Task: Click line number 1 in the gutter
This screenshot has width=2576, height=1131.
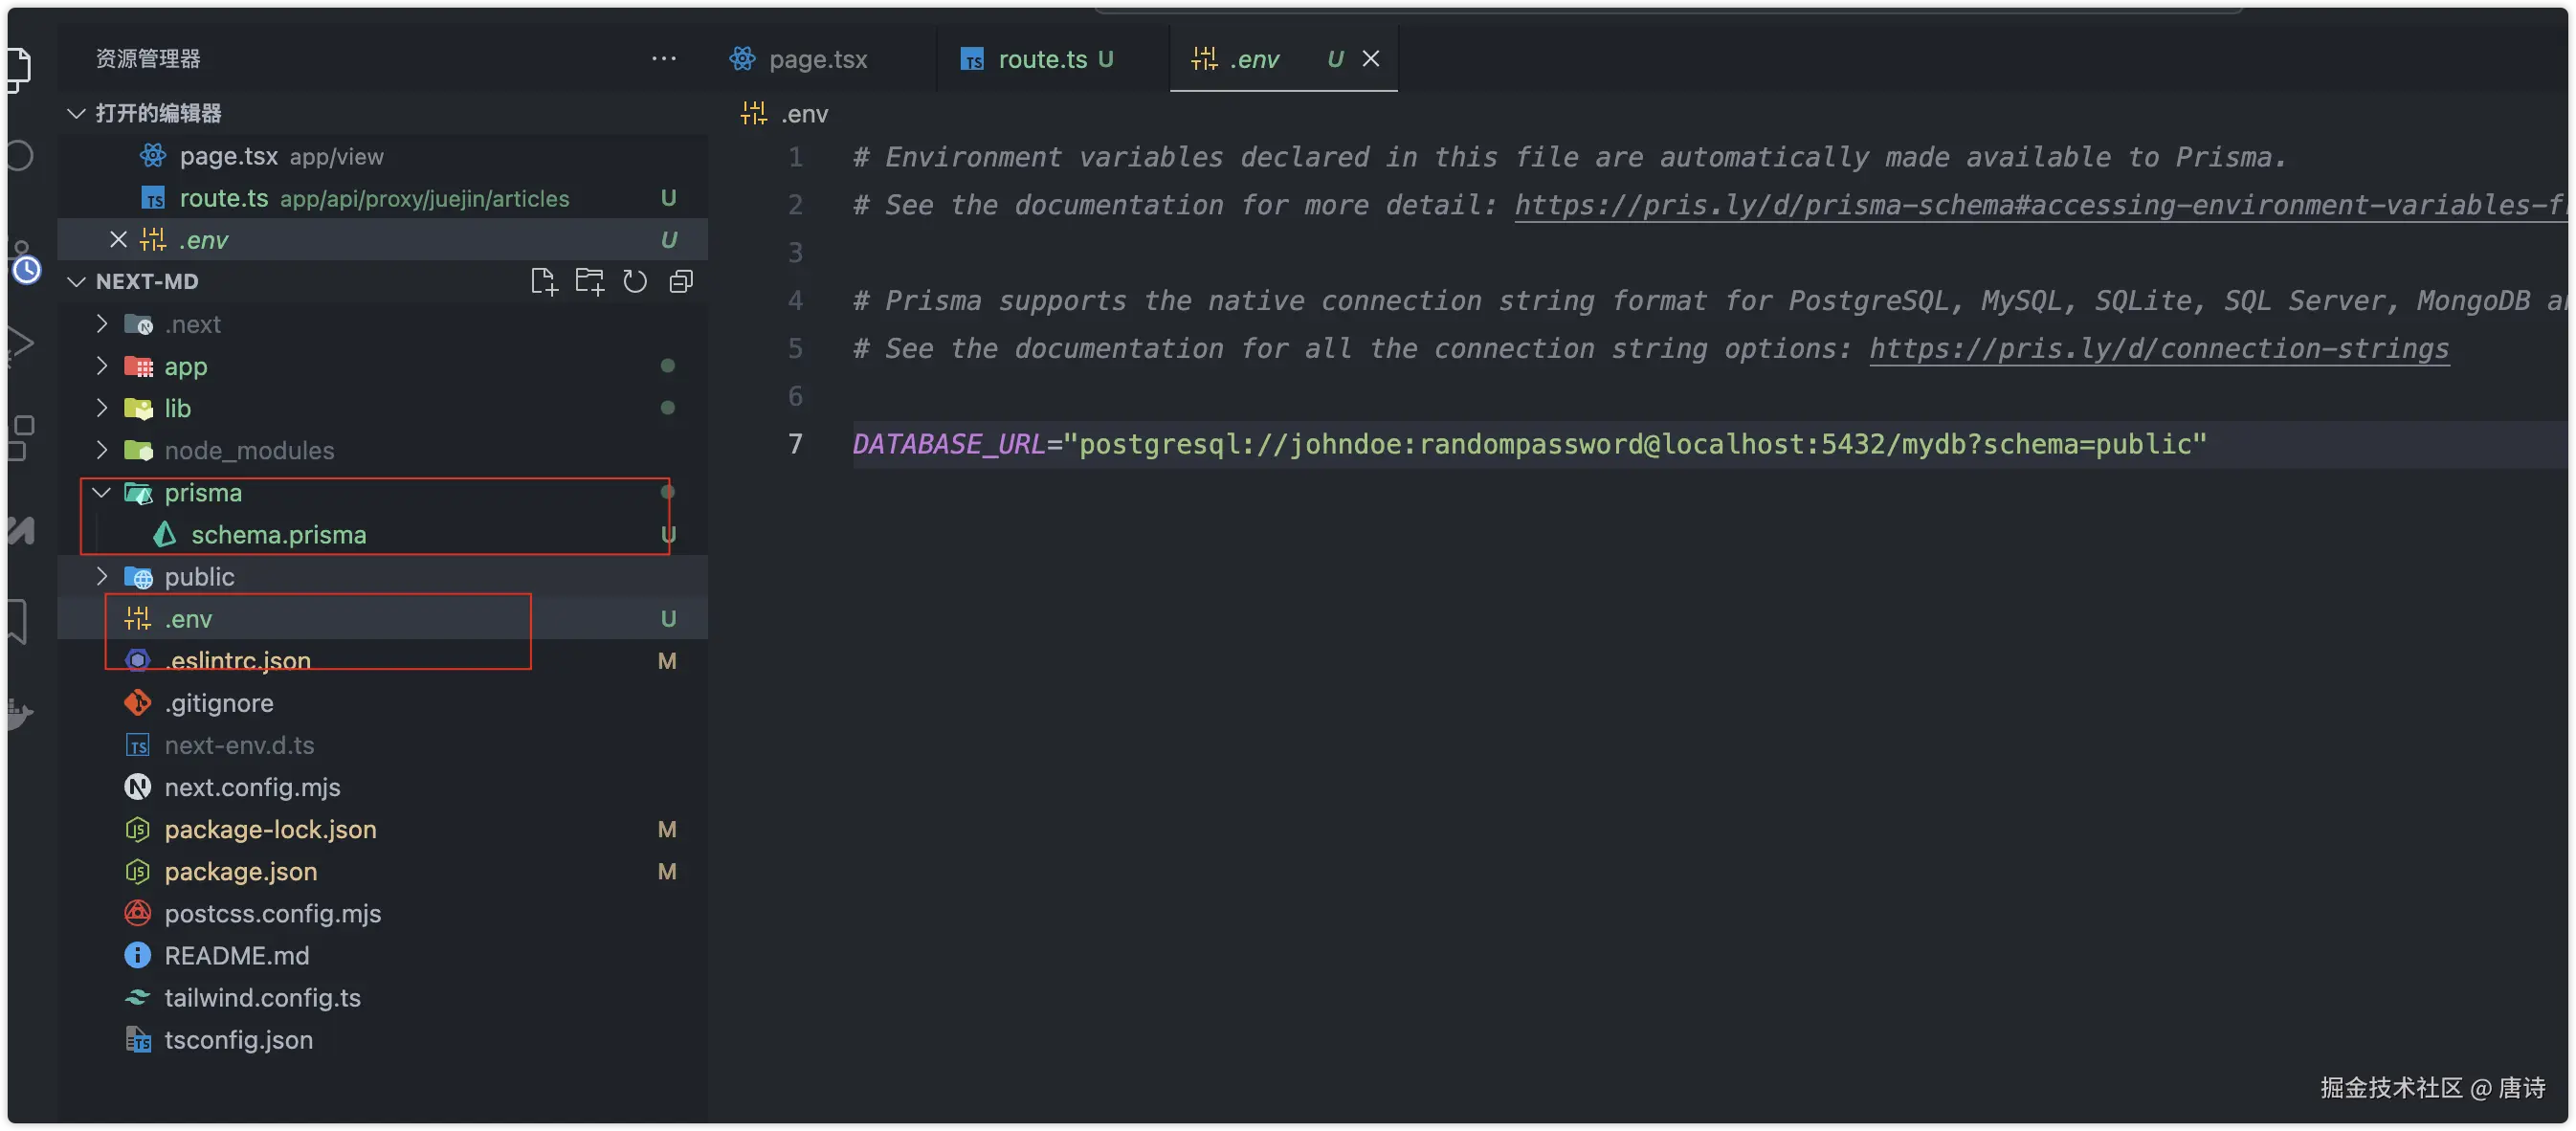Action: point(796,157)
